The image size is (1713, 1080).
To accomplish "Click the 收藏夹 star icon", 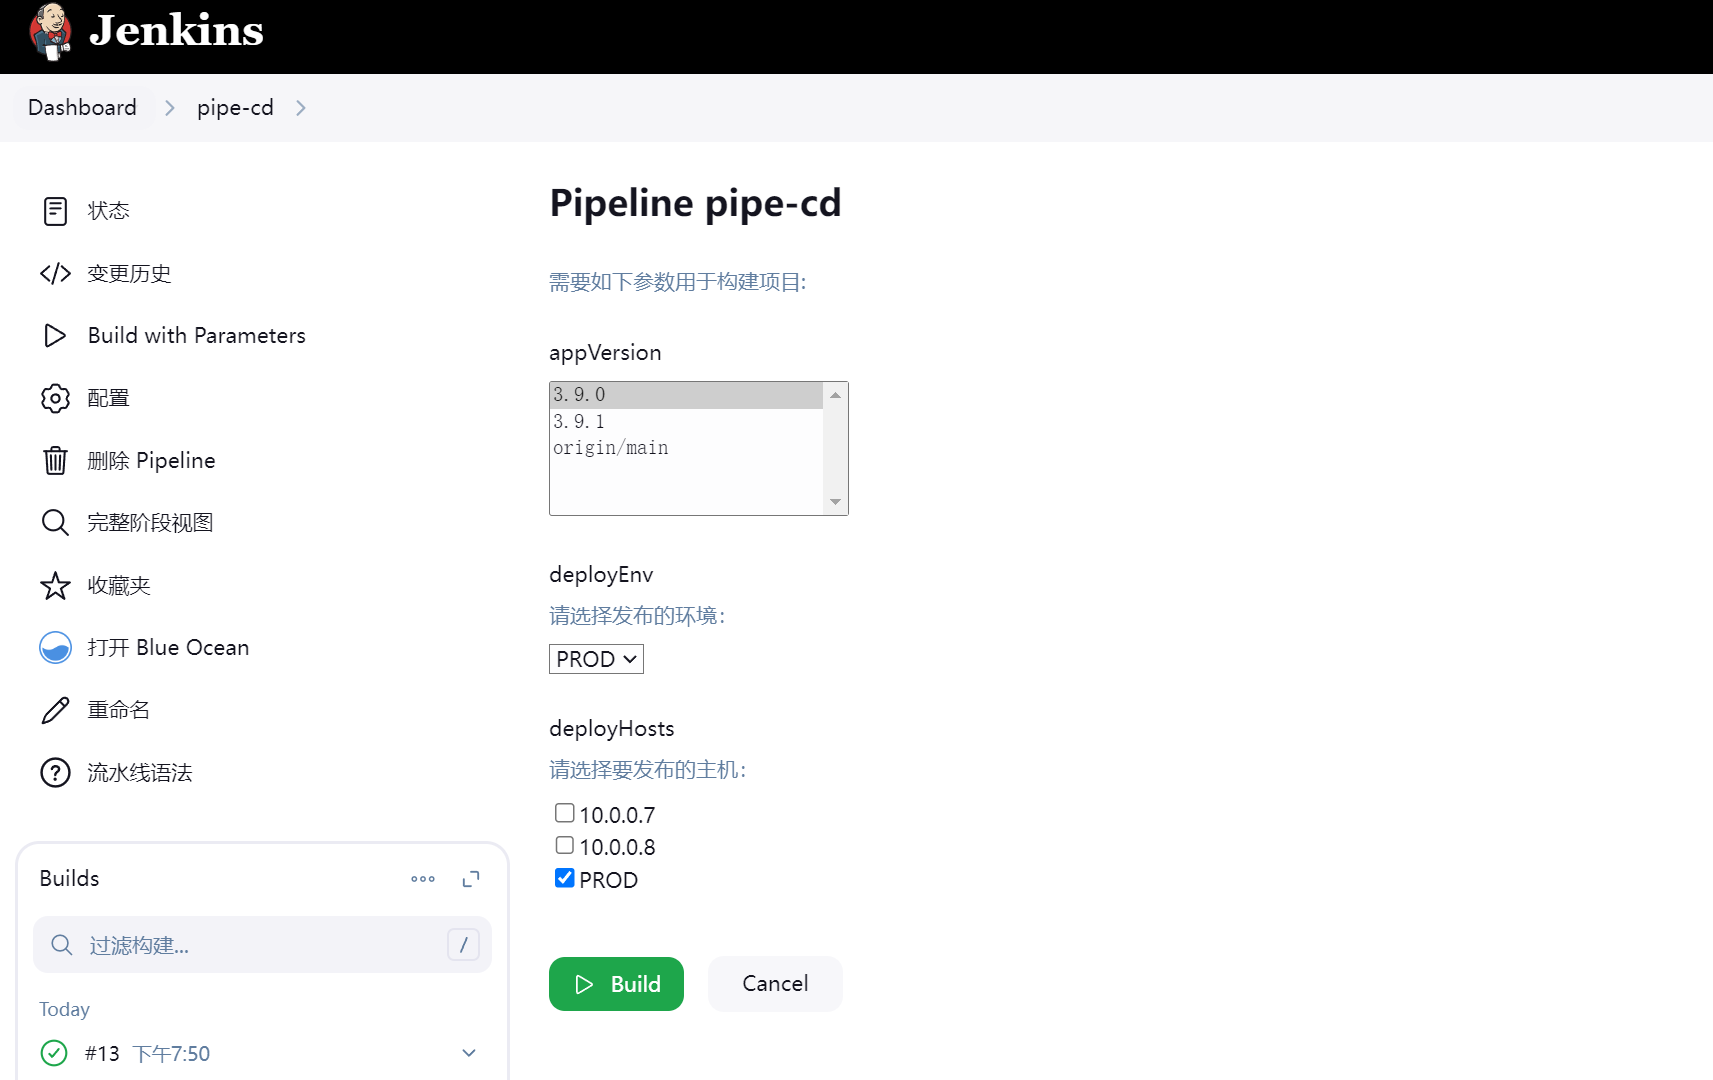I will point(55,585).
